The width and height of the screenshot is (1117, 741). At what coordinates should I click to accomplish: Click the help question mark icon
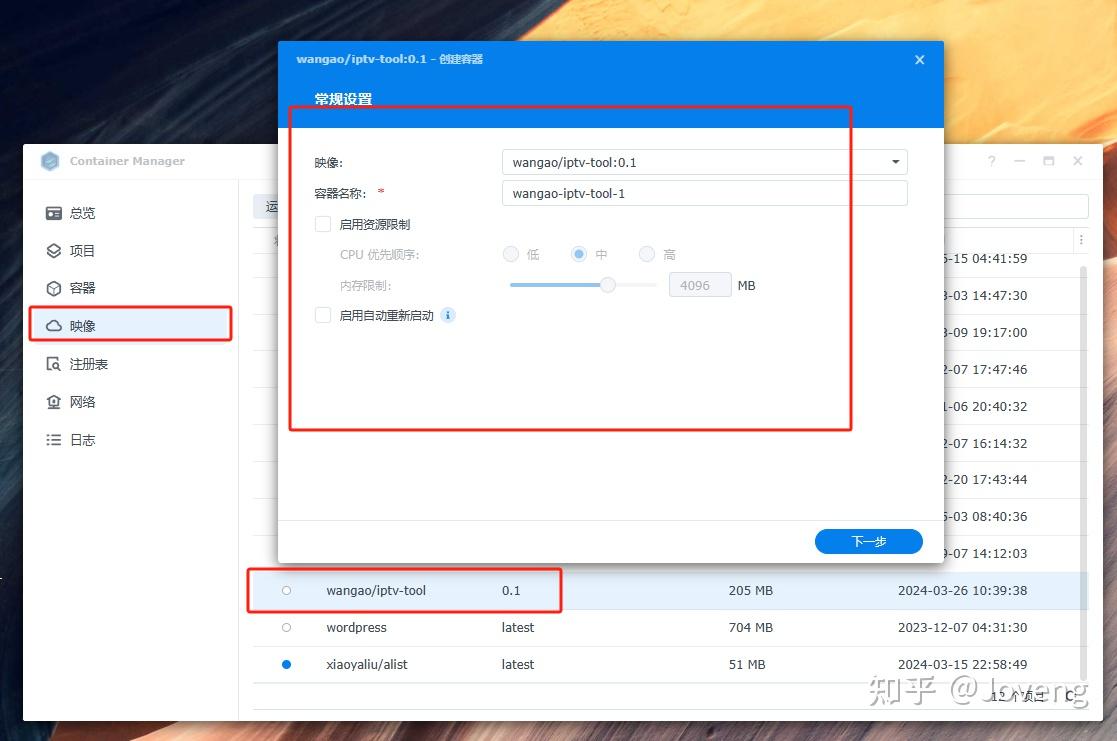click(991, 161)
